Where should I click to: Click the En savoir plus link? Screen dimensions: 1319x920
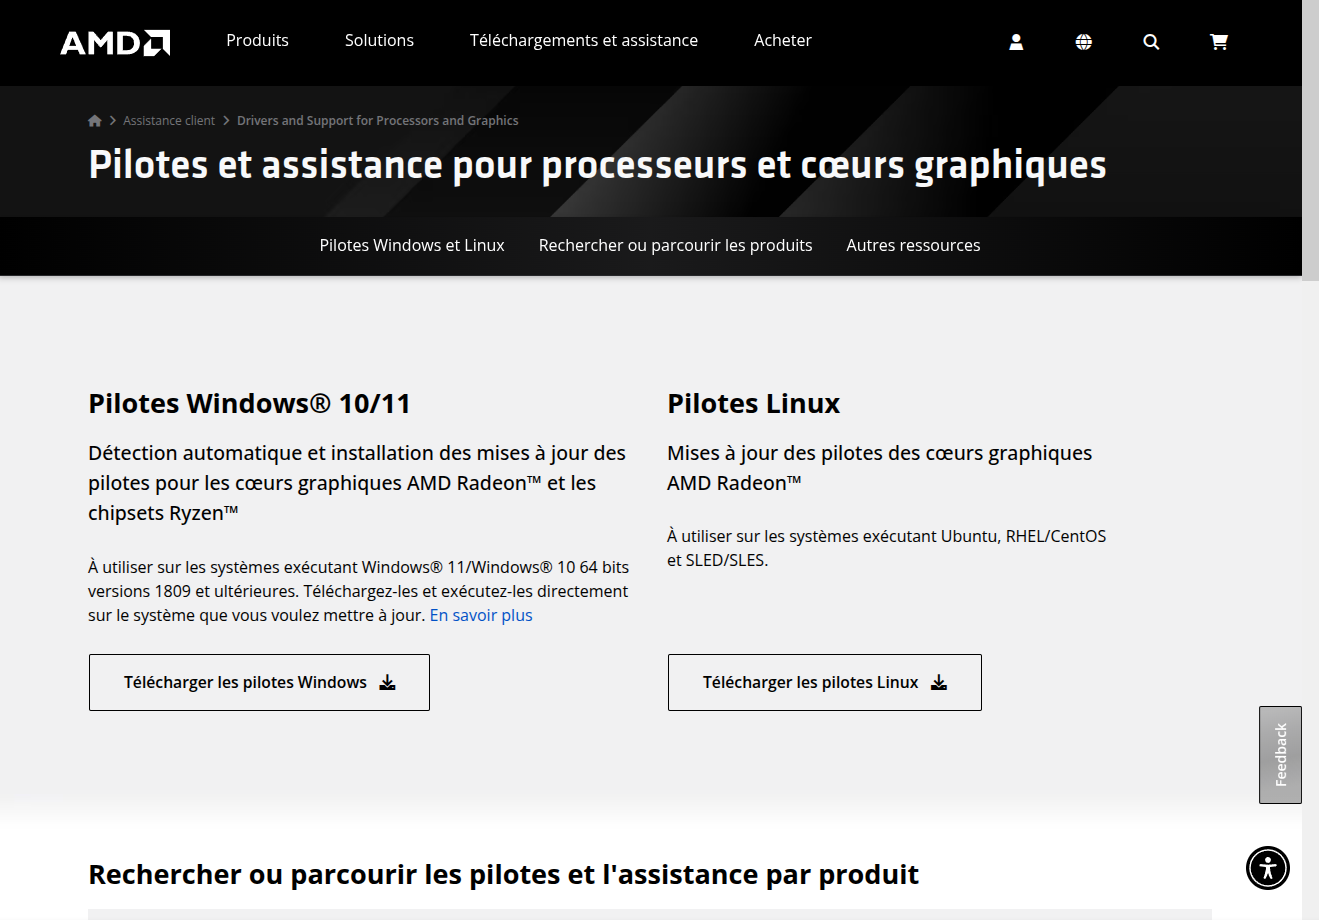pos(481,615)
